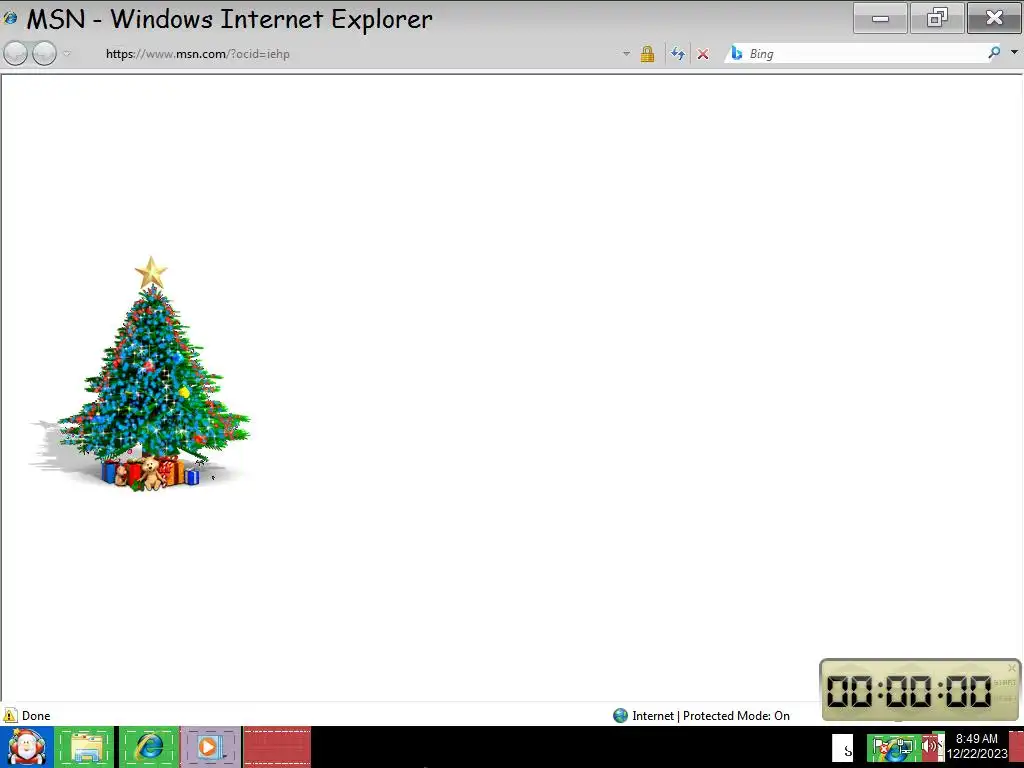This screenshot has width=1024, height=768.
Task: Open Windows Explorer from the taskbar
Action: (85, 747)
